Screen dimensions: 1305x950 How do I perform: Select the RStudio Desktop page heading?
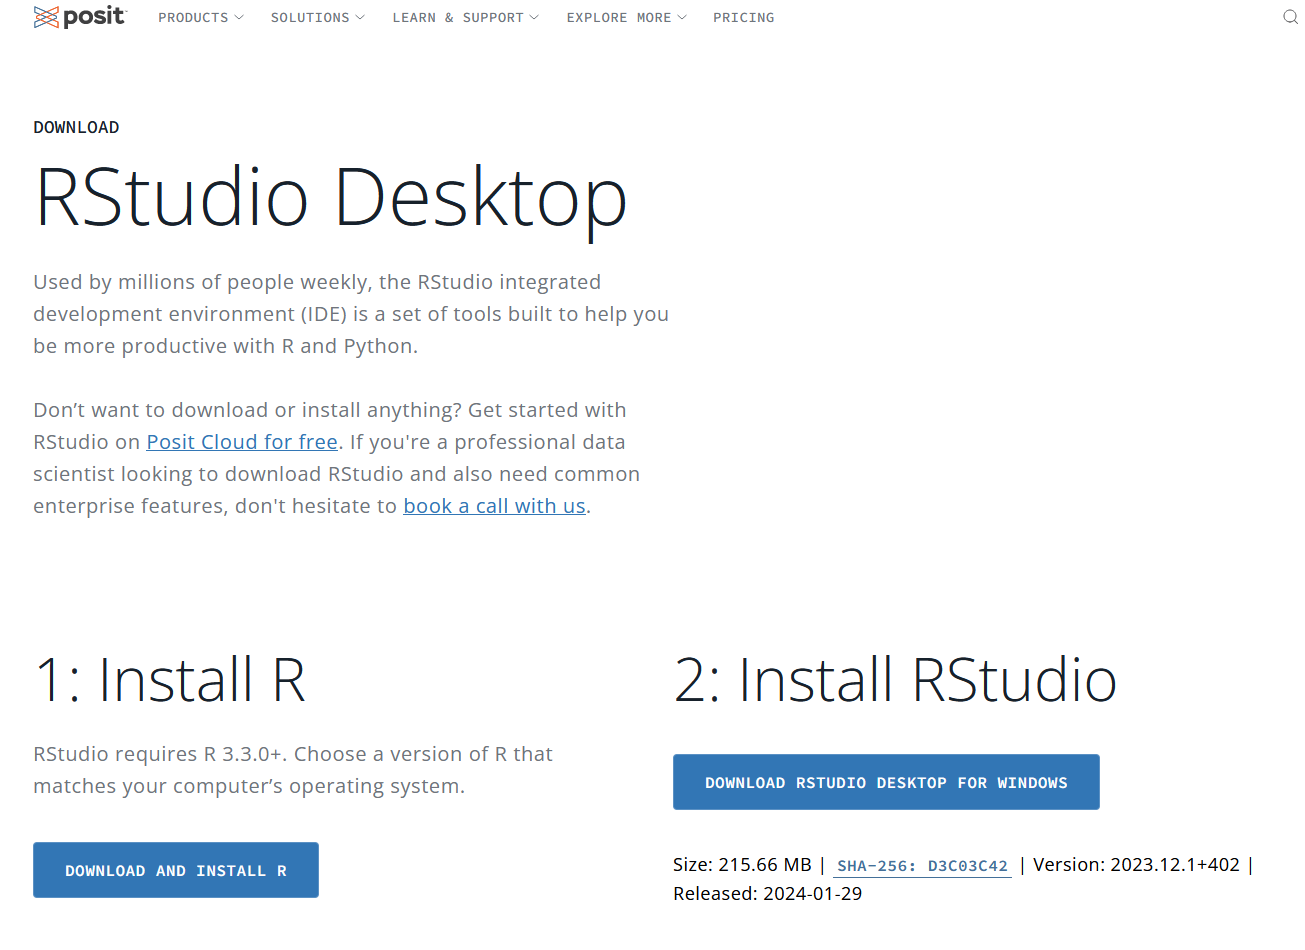[x=330, y=198]
